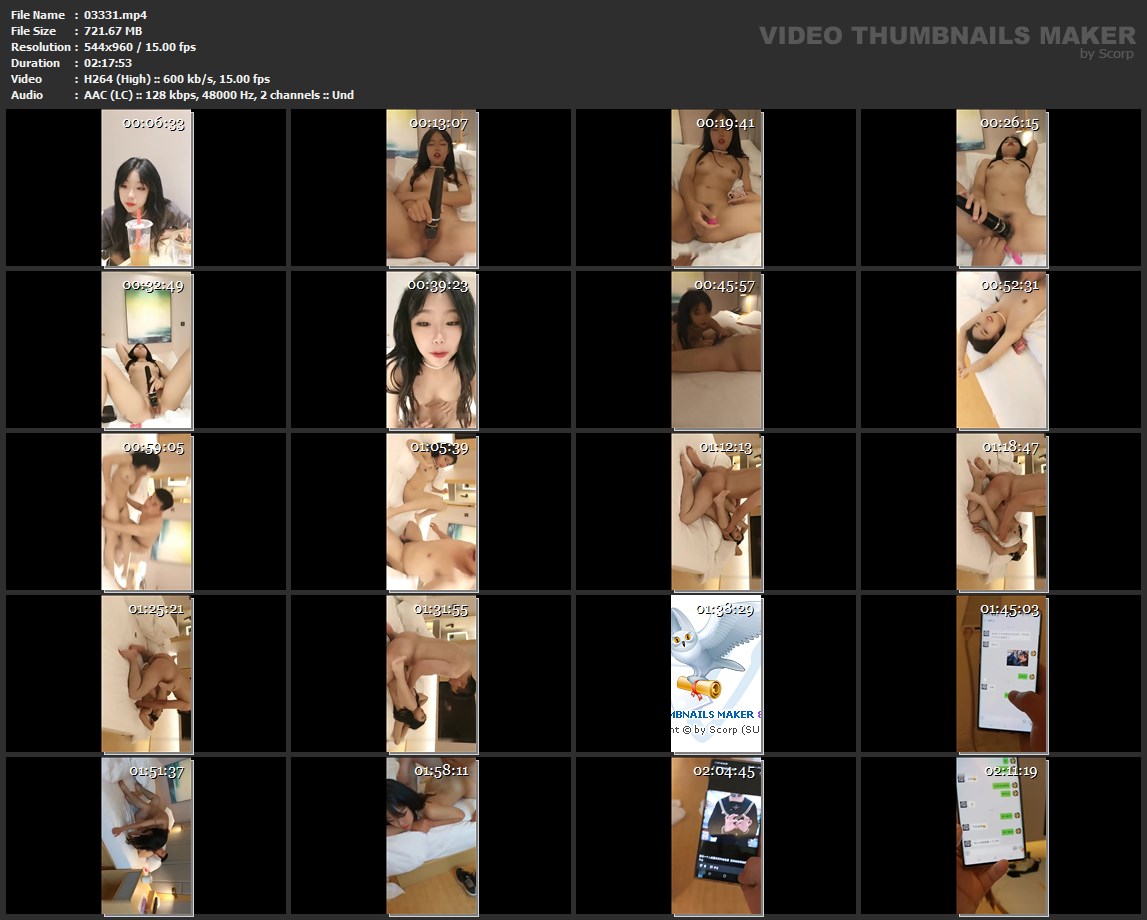Open the thumbnail stamped 01:38:29 with owl logo
1147x920 pixels.
(716, 674)
